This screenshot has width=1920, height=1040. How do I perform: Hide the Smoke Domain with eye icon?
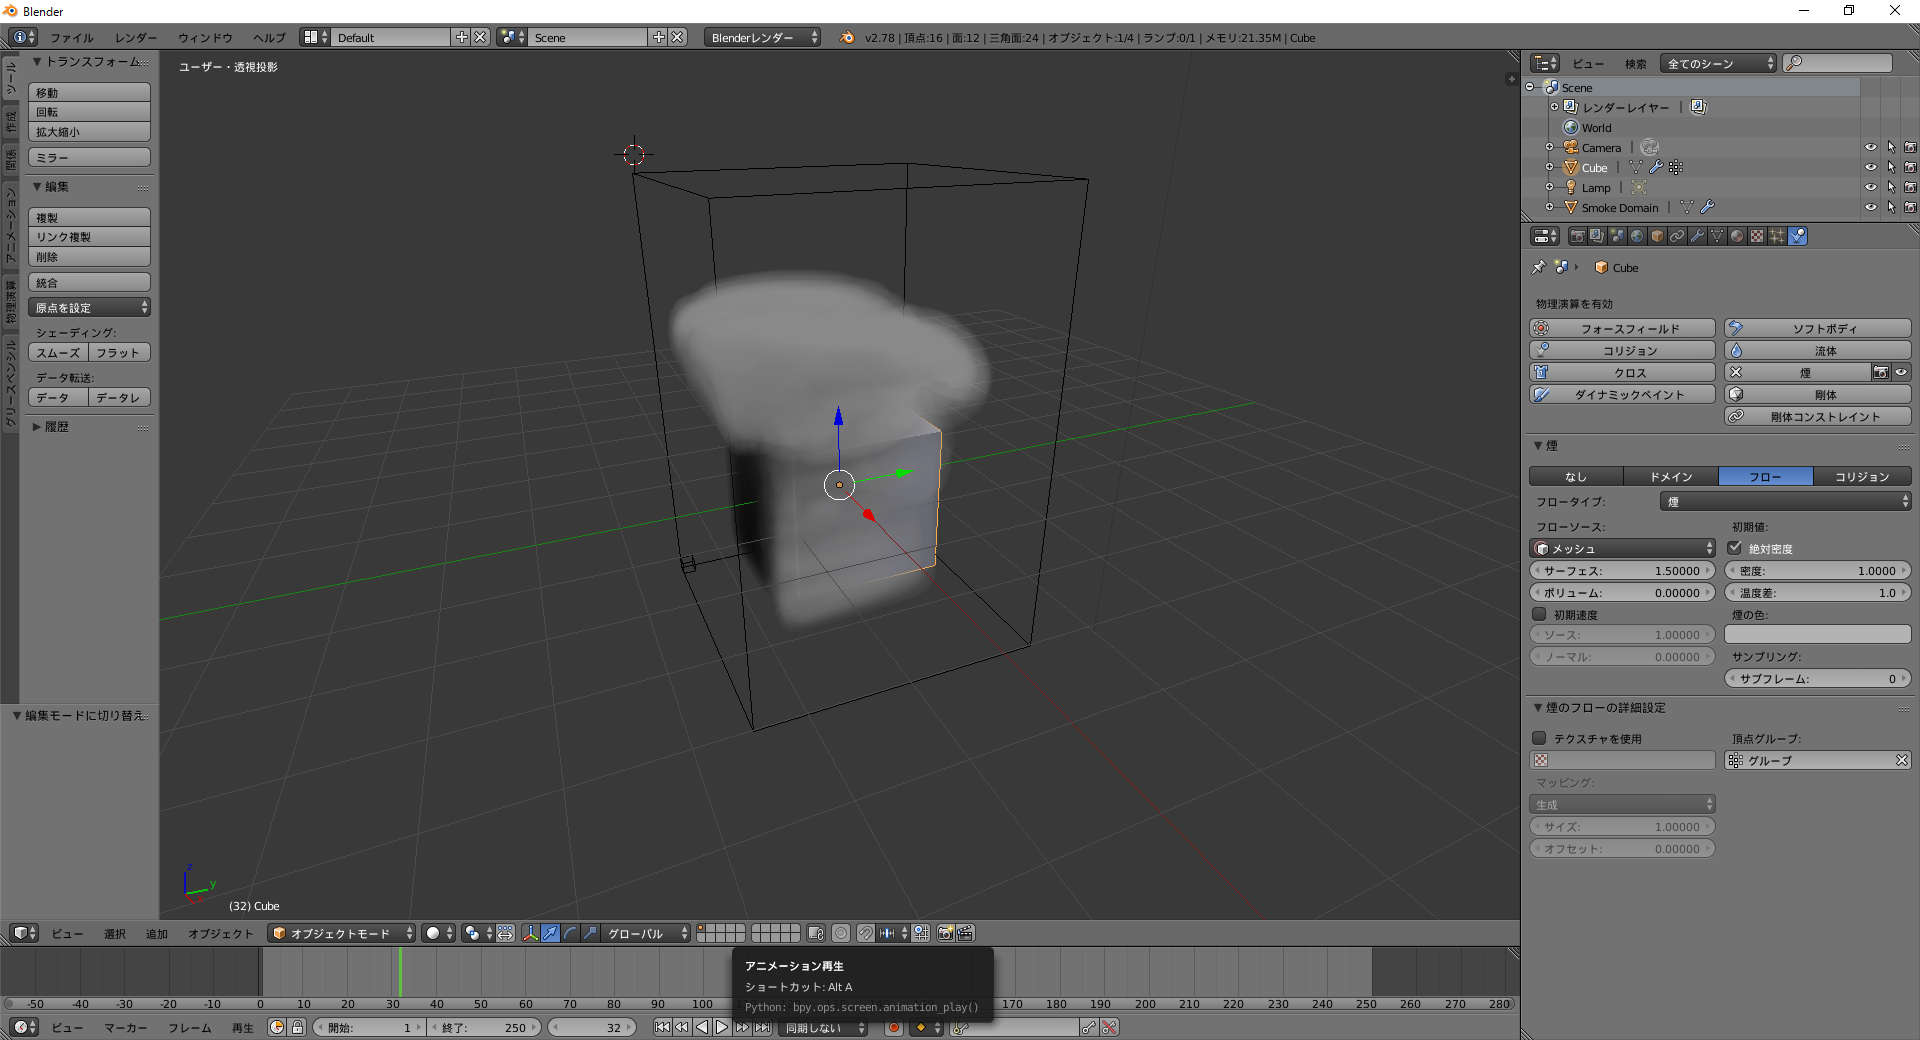point(1870,208)
